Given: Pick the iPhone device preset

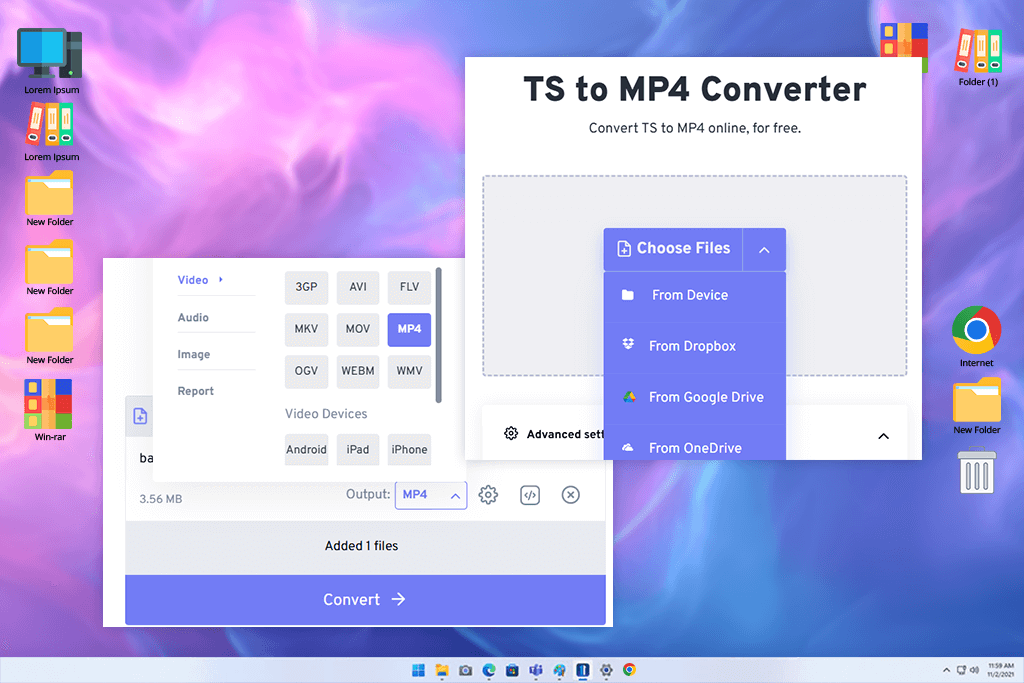Looking at the screenshot, I should tap(409, 449).
